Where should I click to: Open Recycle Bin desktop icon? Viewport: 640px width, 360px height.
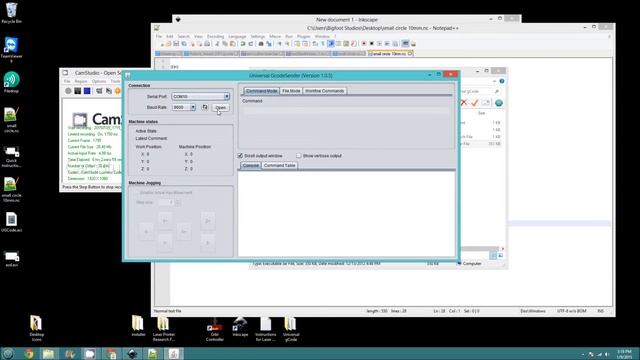click(x=11, y=13)
